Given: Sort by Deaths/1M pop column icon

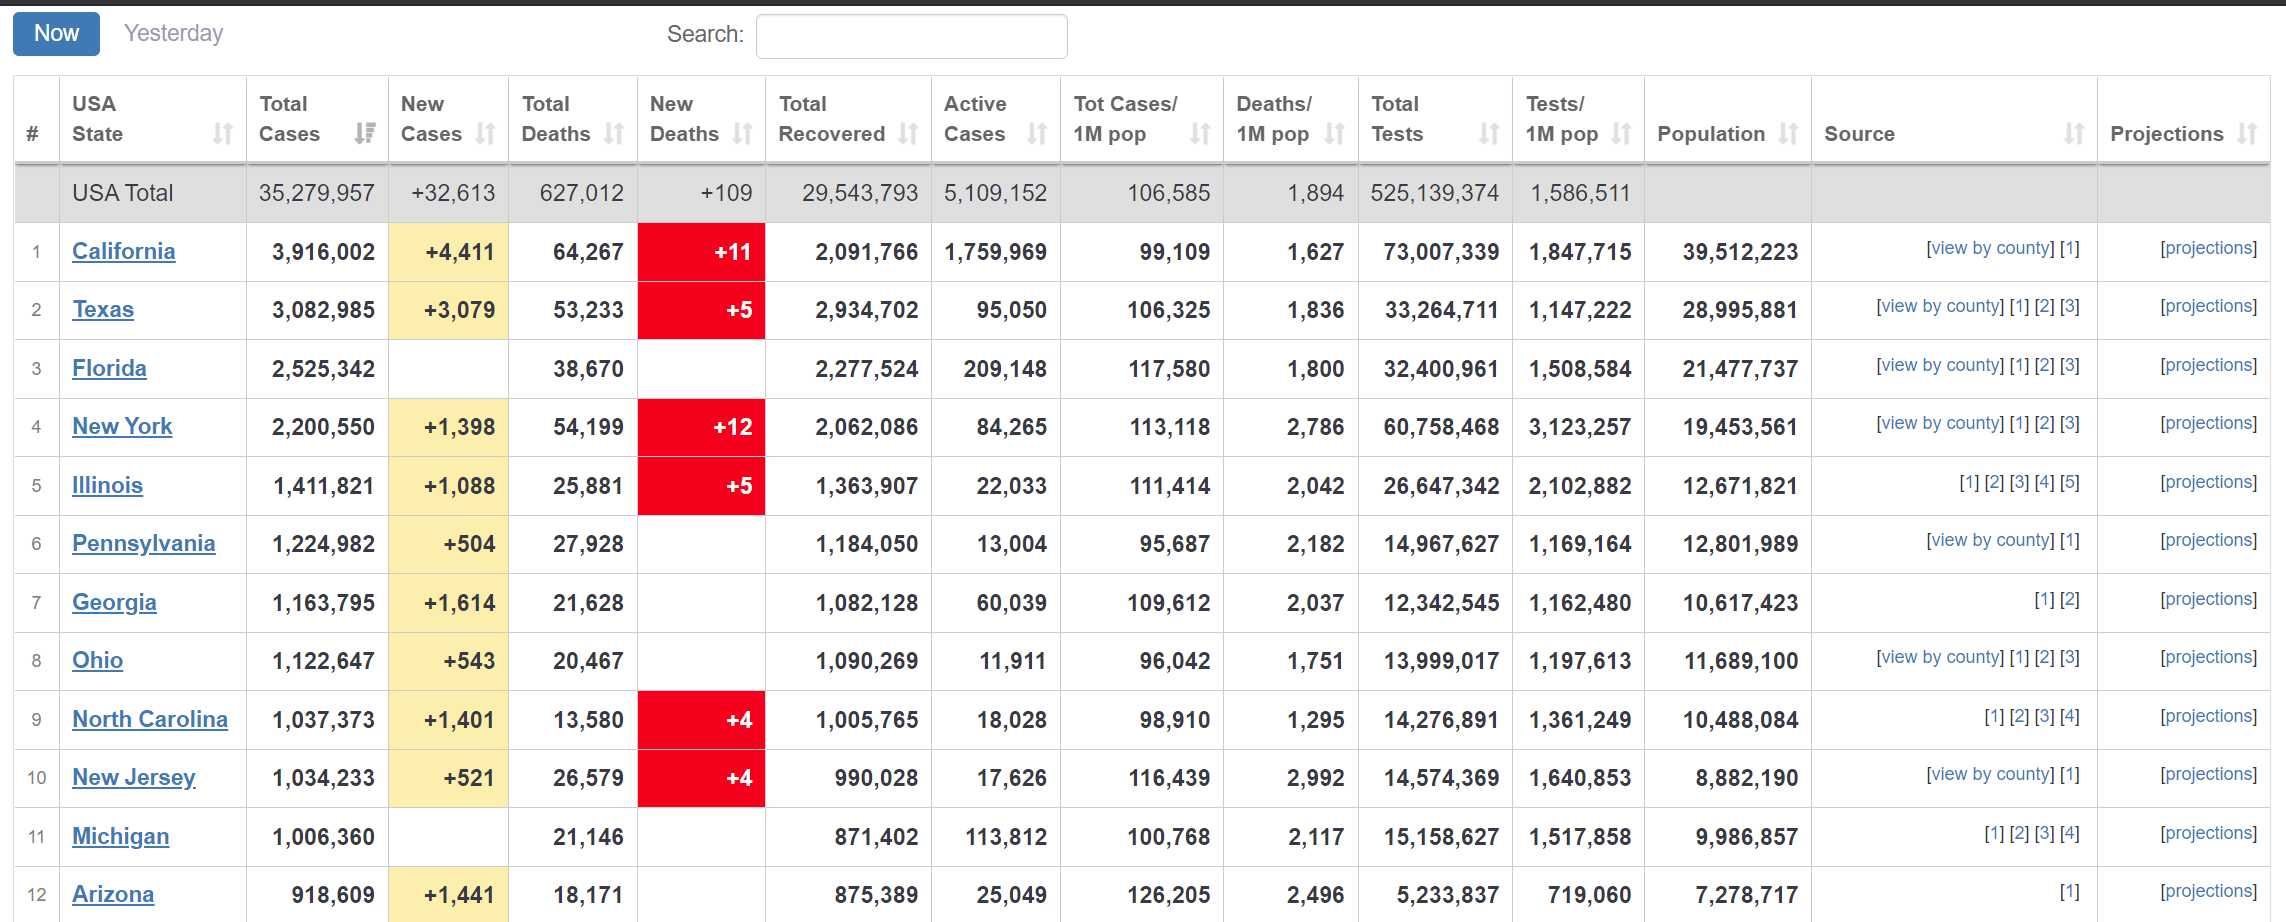Looking at the screenshot, I should 1334,134.
